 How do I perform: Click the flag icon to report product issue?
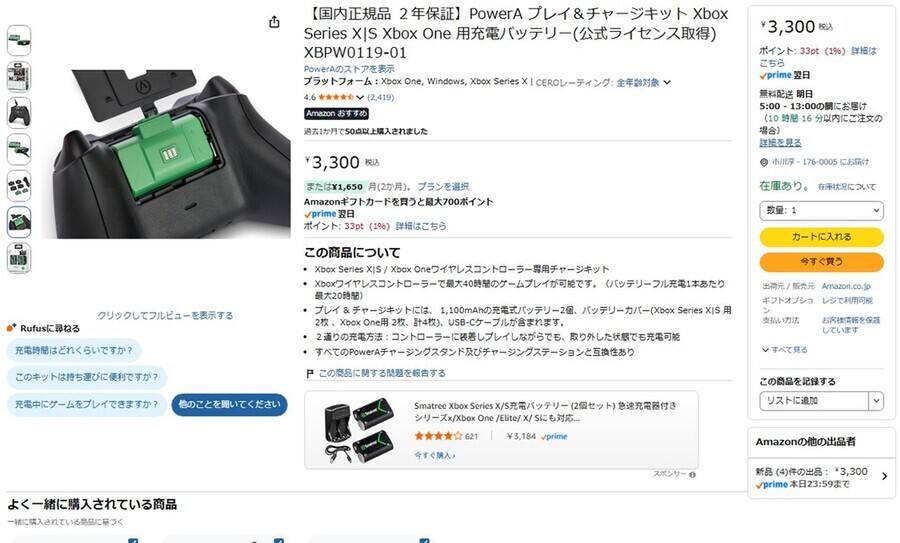coord(310,374)
